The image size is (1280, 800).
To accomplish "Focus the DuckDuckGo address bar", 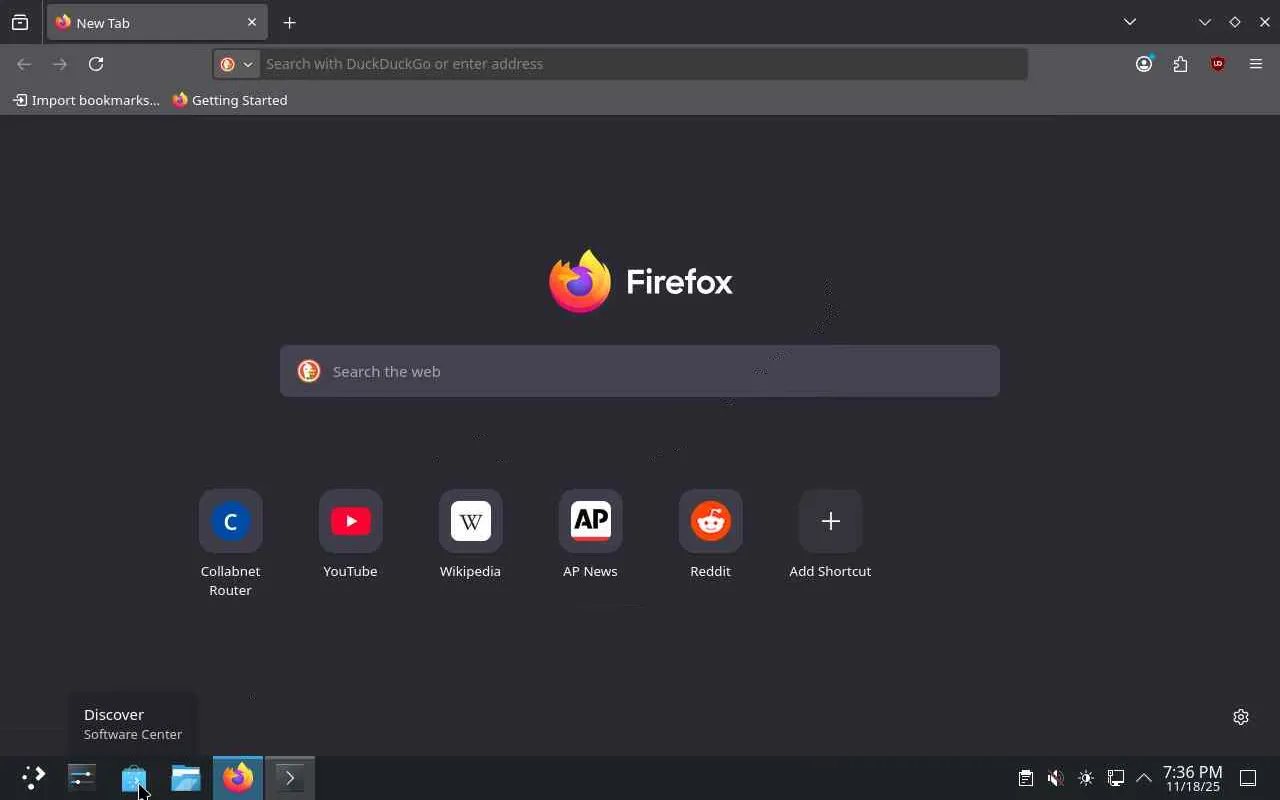I will [643, 64].
